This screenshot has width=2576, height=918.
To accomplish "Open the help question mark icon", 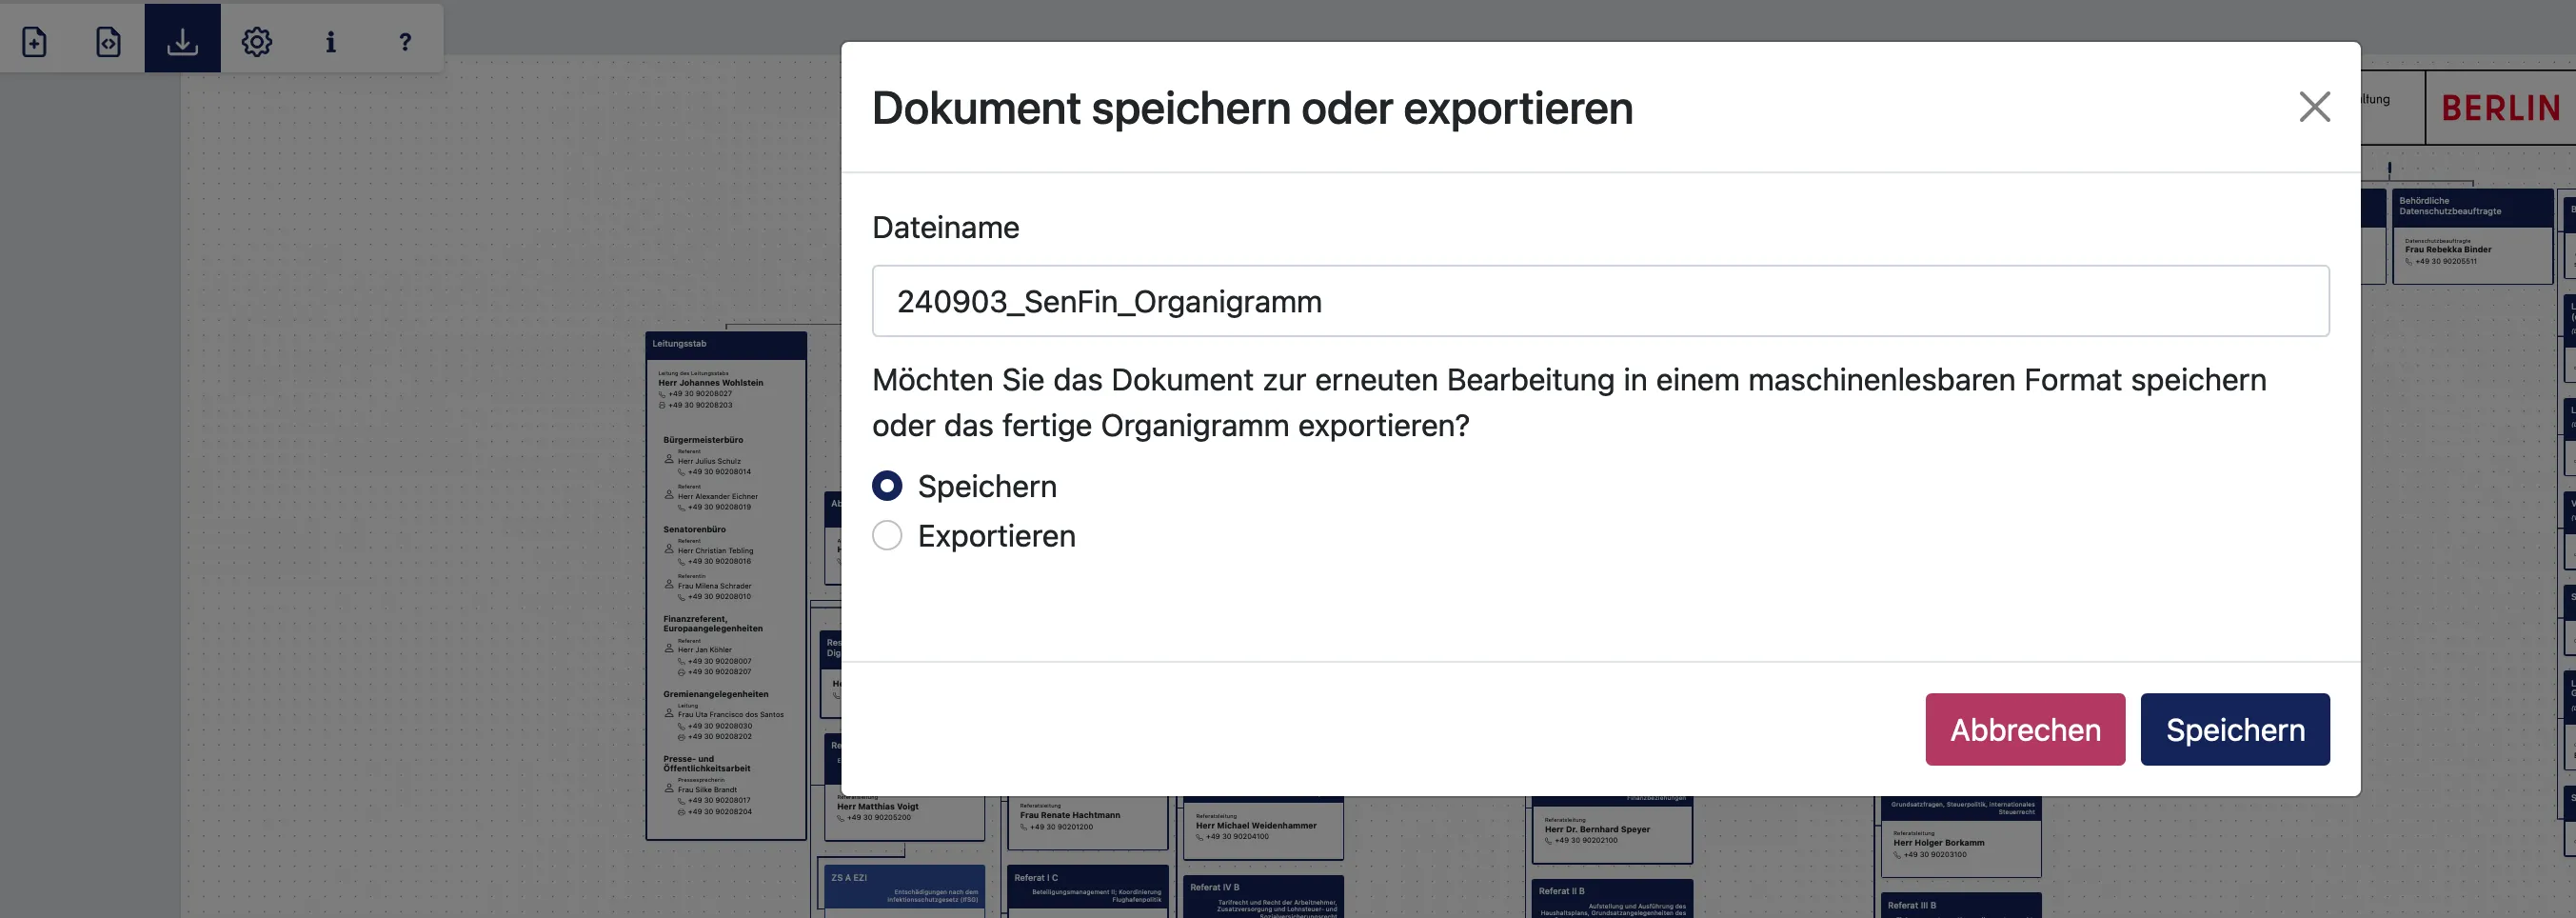I will pyautogui.click(x=405, y=41).
